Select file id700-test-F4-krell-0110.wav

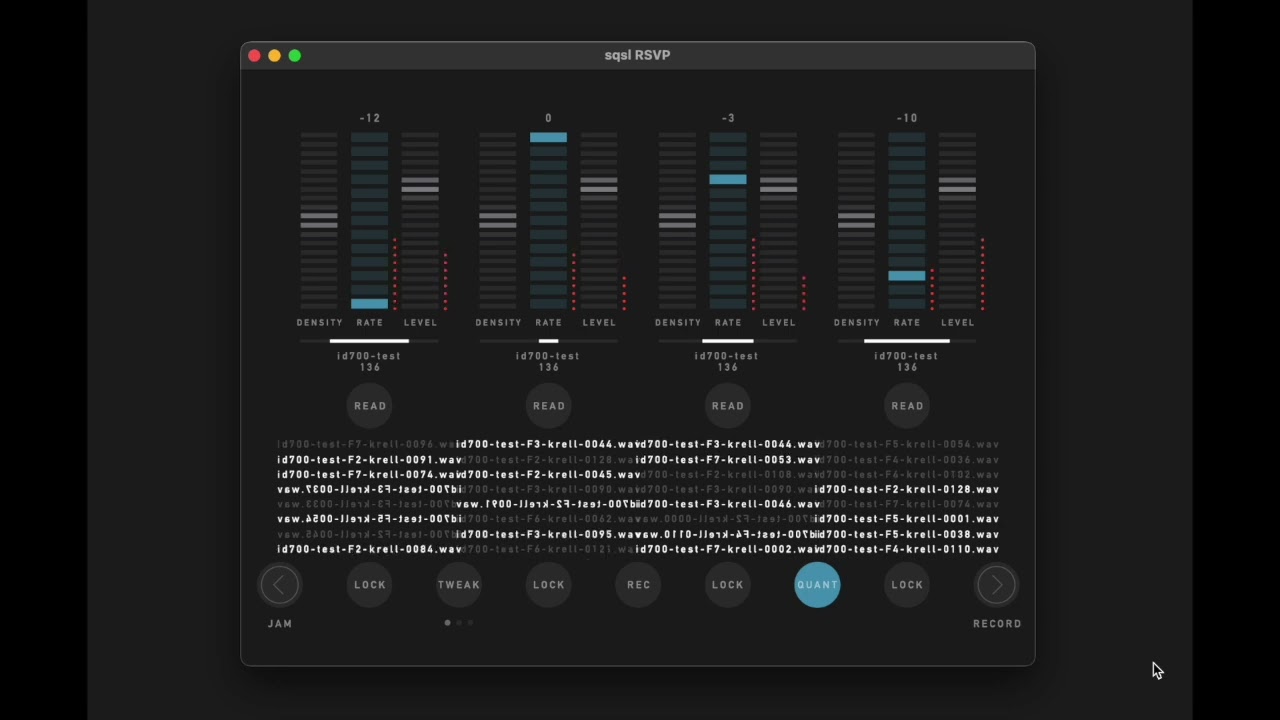[x=907, y=549]
